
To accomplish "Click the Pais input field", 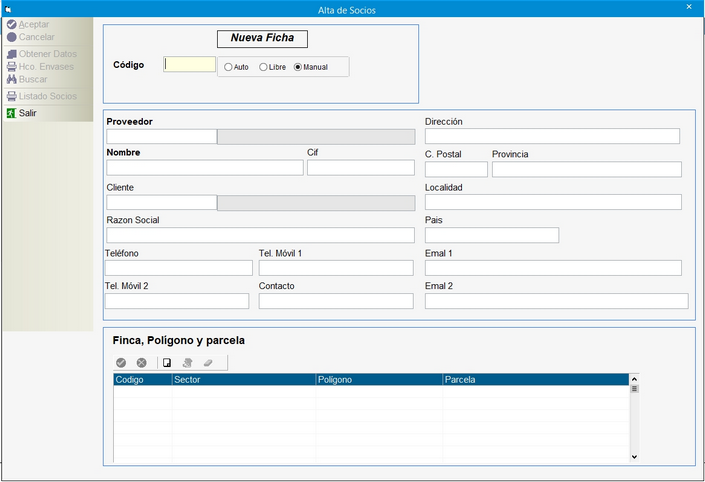I will 492,235.
